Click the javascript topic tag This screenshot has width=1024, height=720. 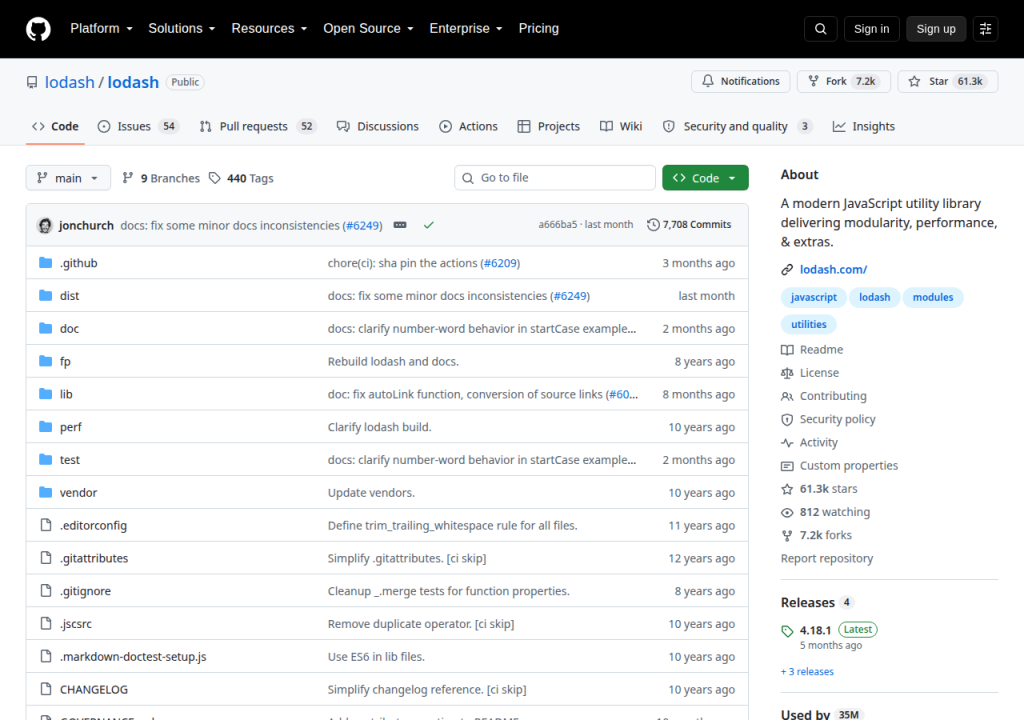pos(814,297)
